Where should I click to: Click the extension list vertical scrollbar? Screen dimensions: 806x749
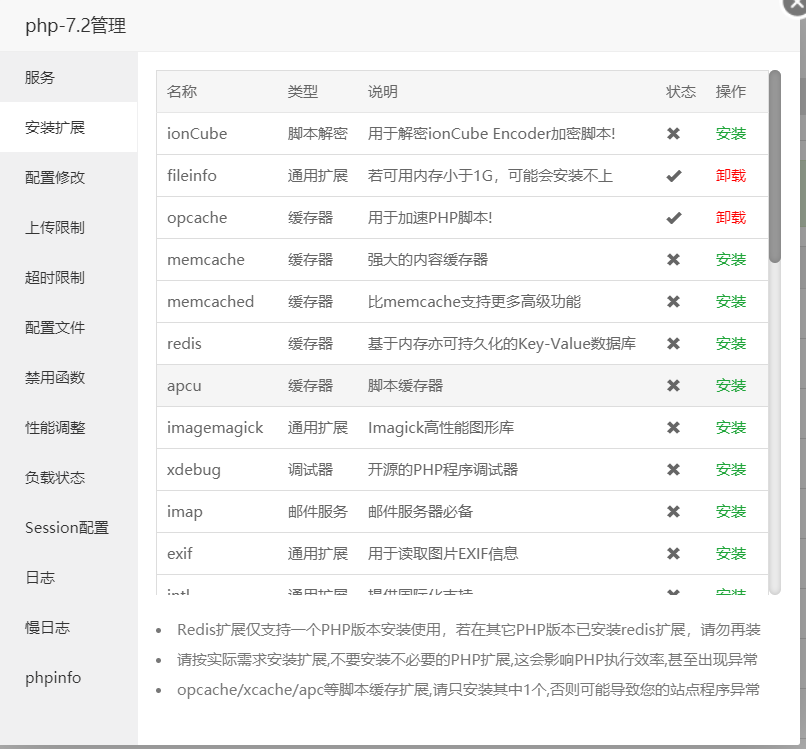(x=775, y=166)
